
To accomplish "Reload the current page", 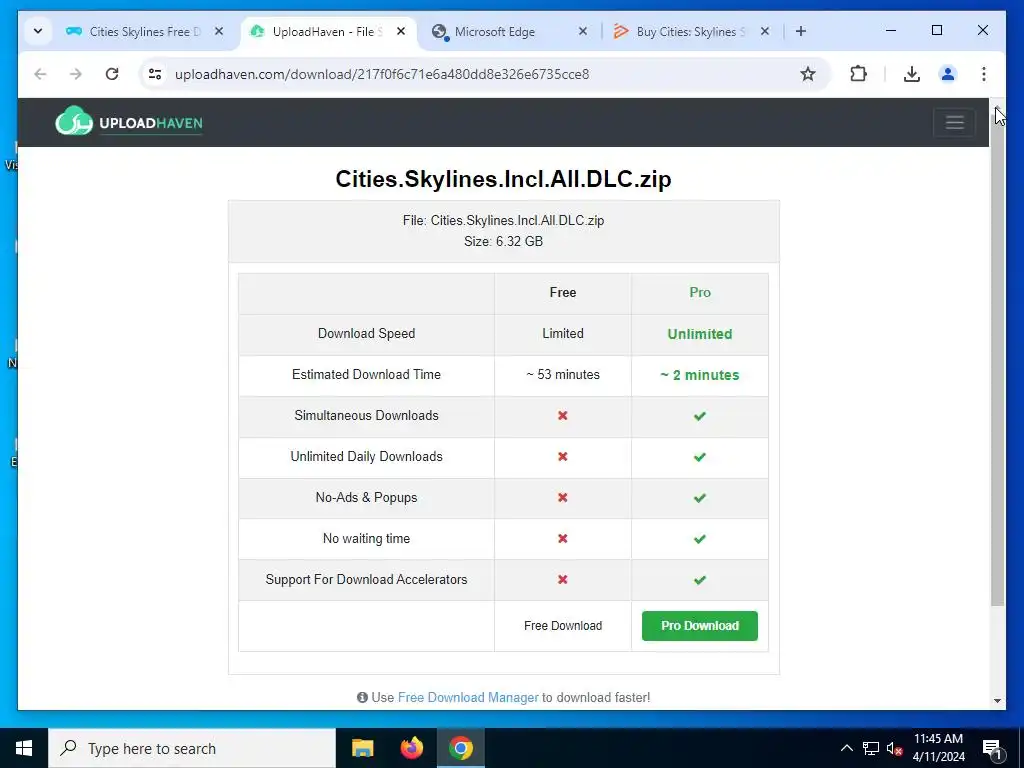I will [112, 74].
